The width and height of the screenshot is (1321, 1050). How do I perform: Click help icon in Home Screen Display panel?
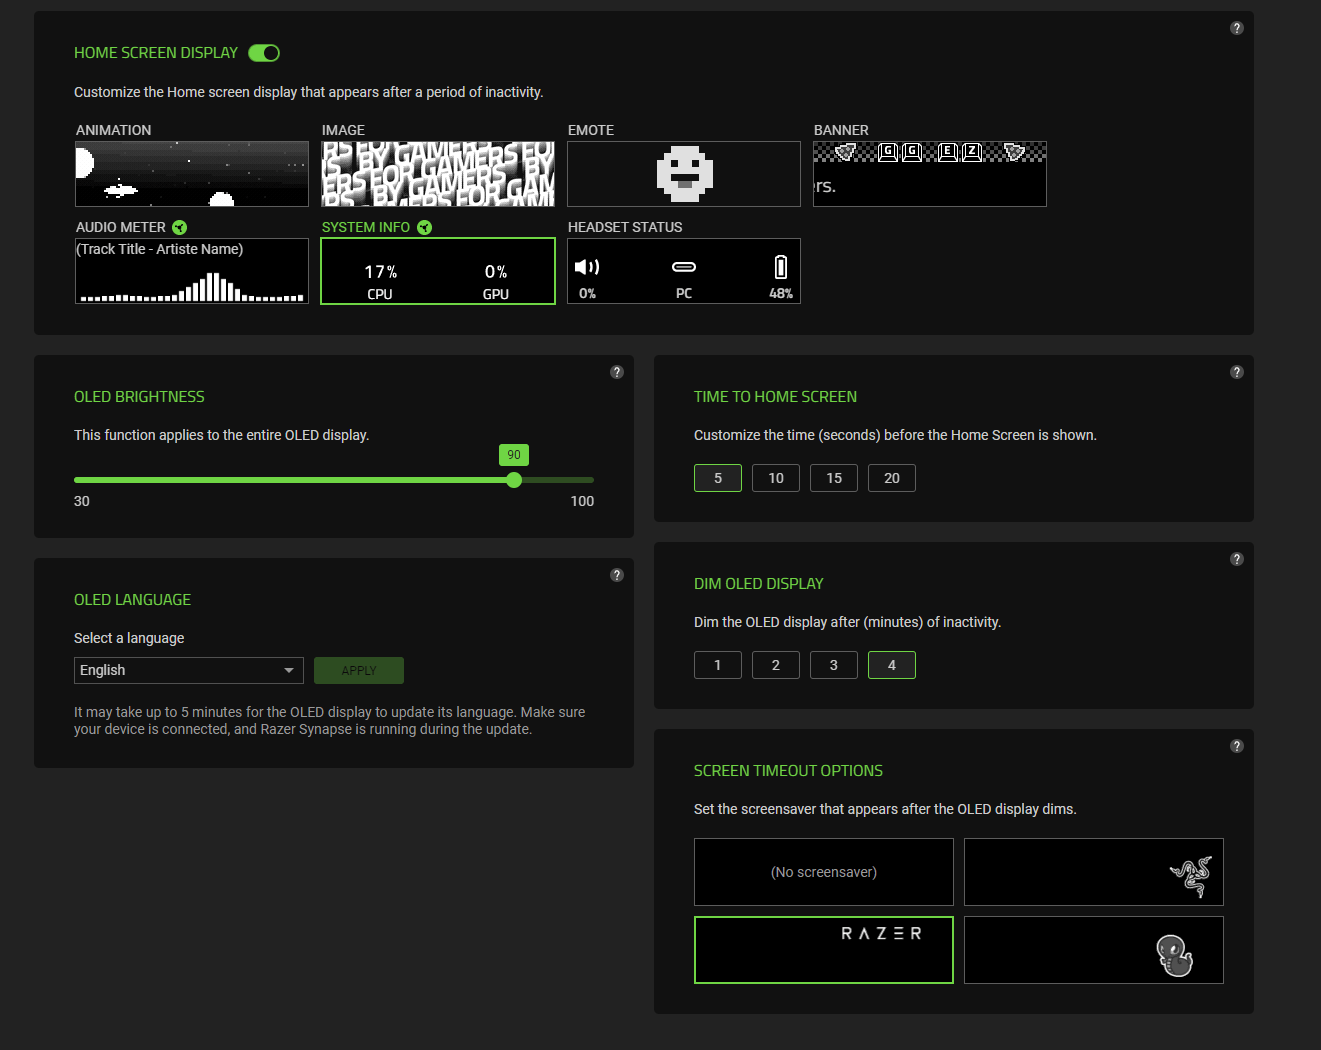coord(1236,28)
